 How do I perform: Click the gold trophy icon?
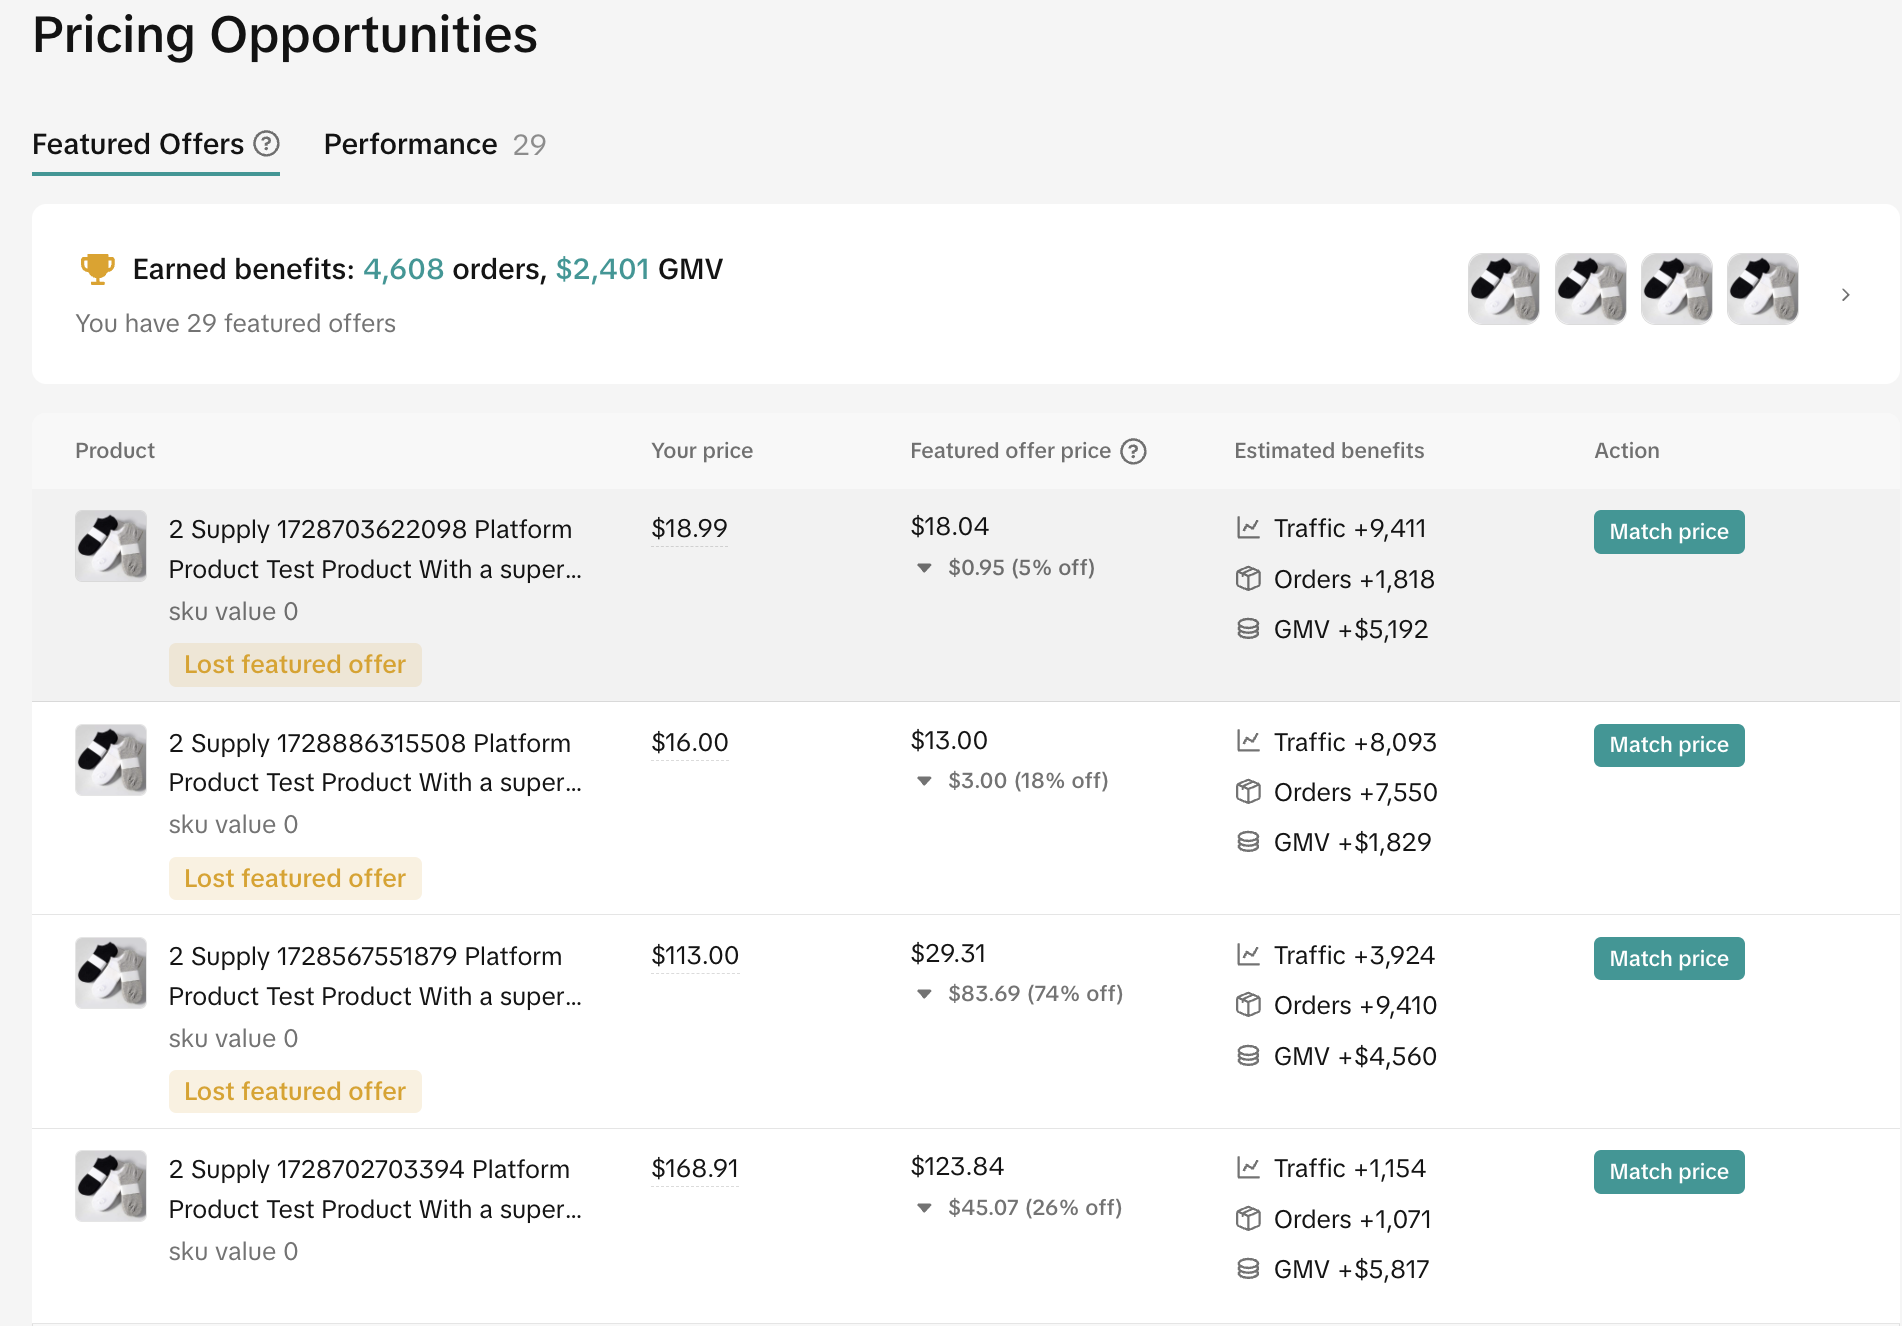[x=97, y=269]
